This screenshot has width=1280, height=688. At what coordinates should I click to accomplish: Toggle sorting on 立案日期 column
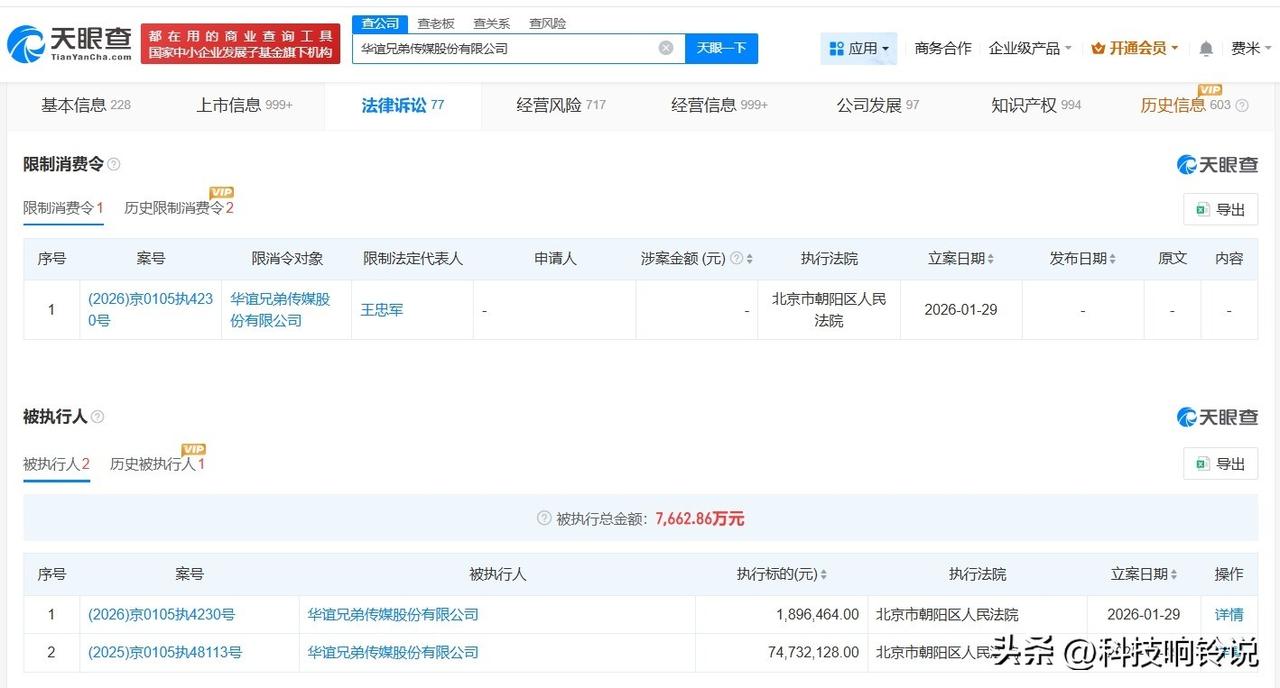pos(991,258)
